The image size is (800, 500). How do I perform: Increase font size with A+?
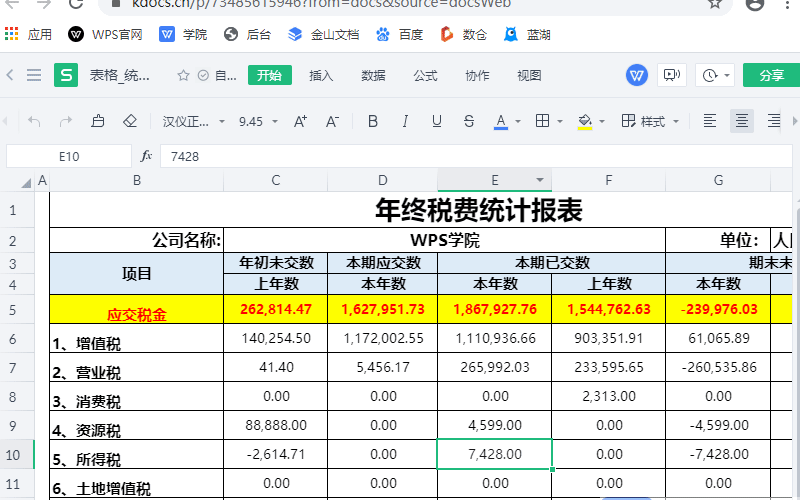[300, 121]
